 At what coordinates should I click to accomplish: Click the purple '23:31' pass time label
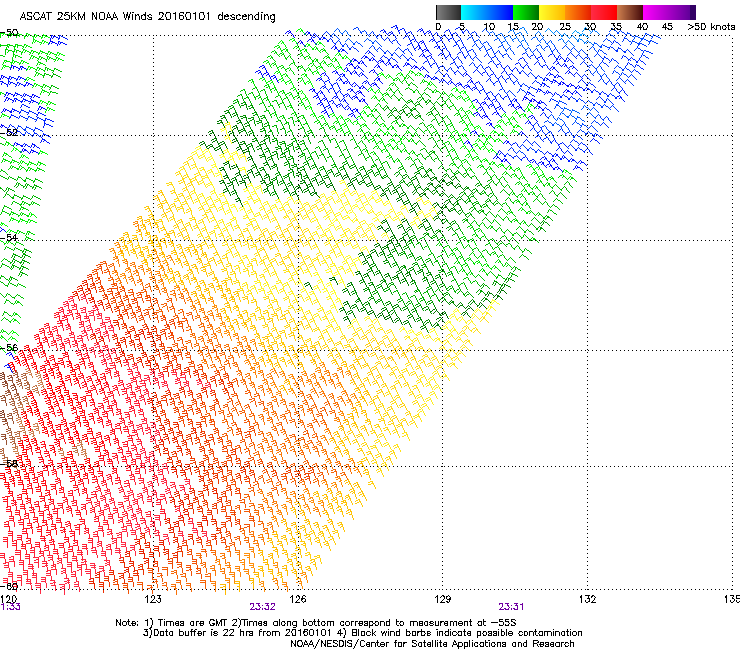tap(511, 607)
